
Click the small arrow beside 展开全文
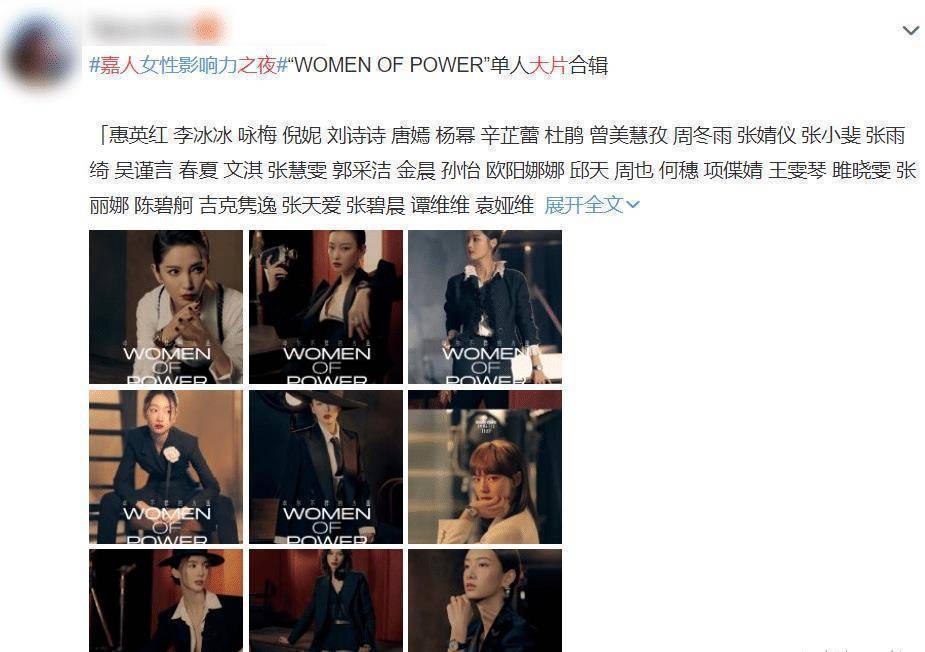tap(633, 205)
